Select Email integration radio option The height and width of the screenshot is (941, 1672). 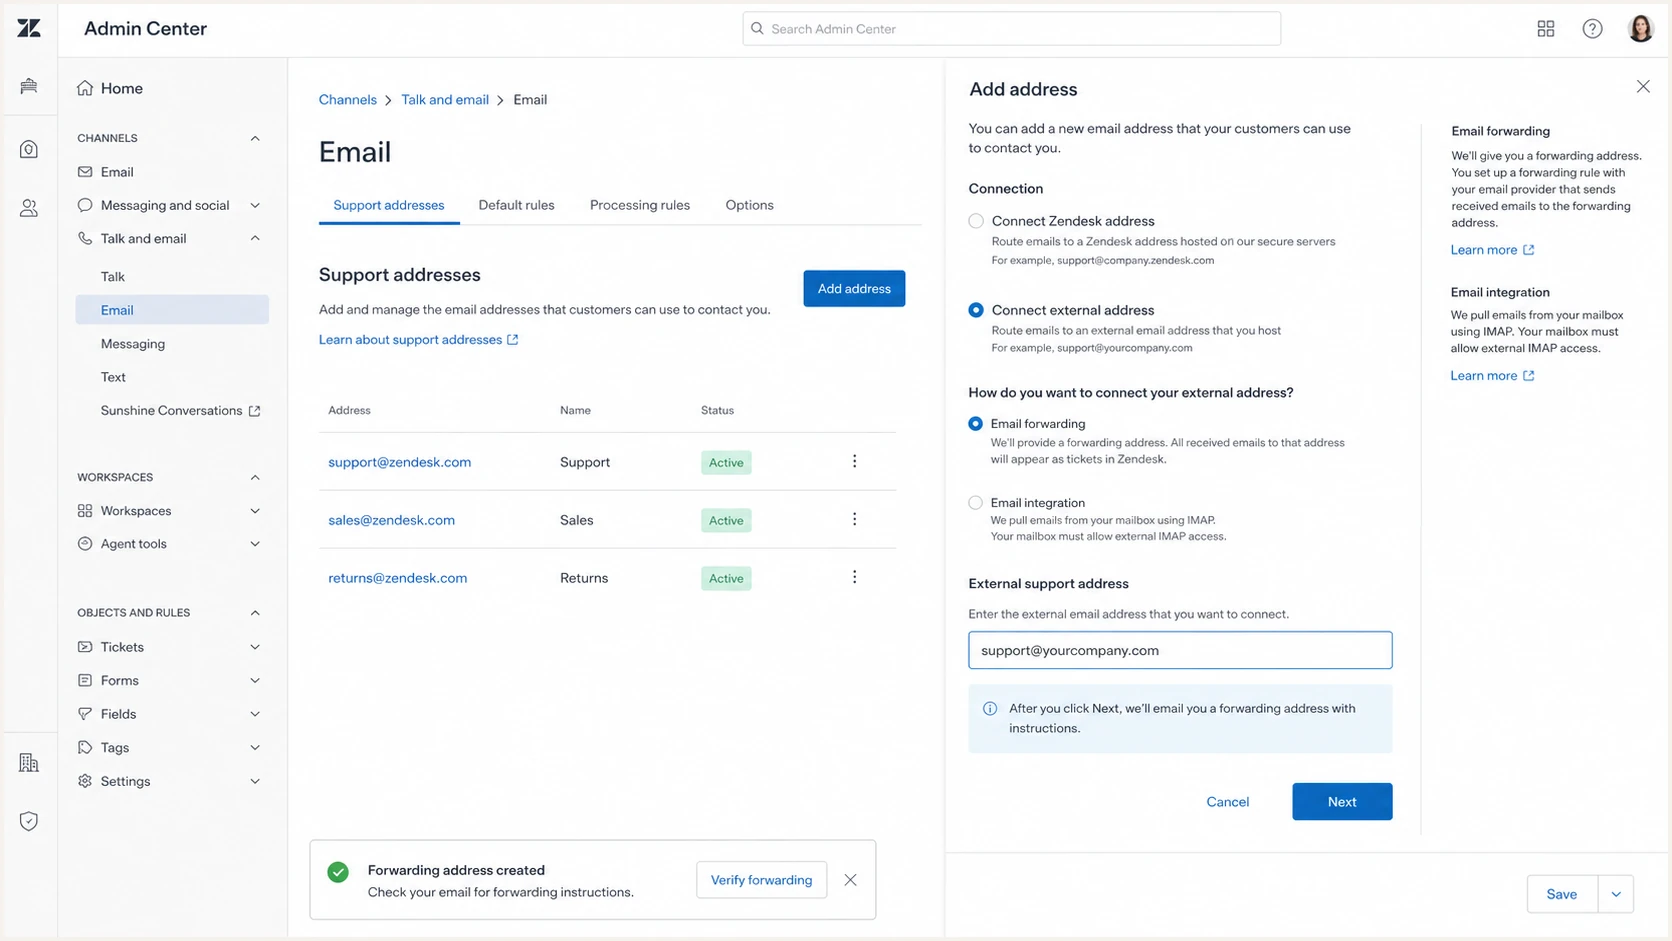pos(976,503)
